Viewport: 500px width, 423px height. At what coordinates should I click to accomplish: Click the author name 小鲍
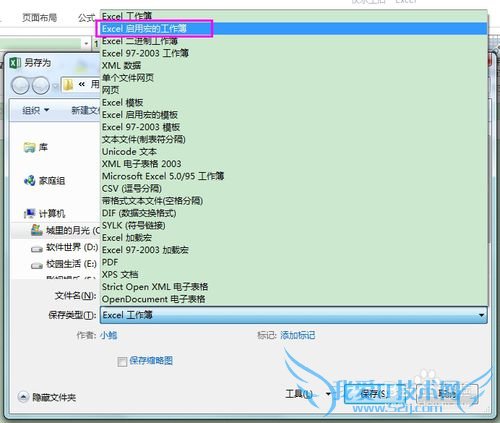click(108, 335)
